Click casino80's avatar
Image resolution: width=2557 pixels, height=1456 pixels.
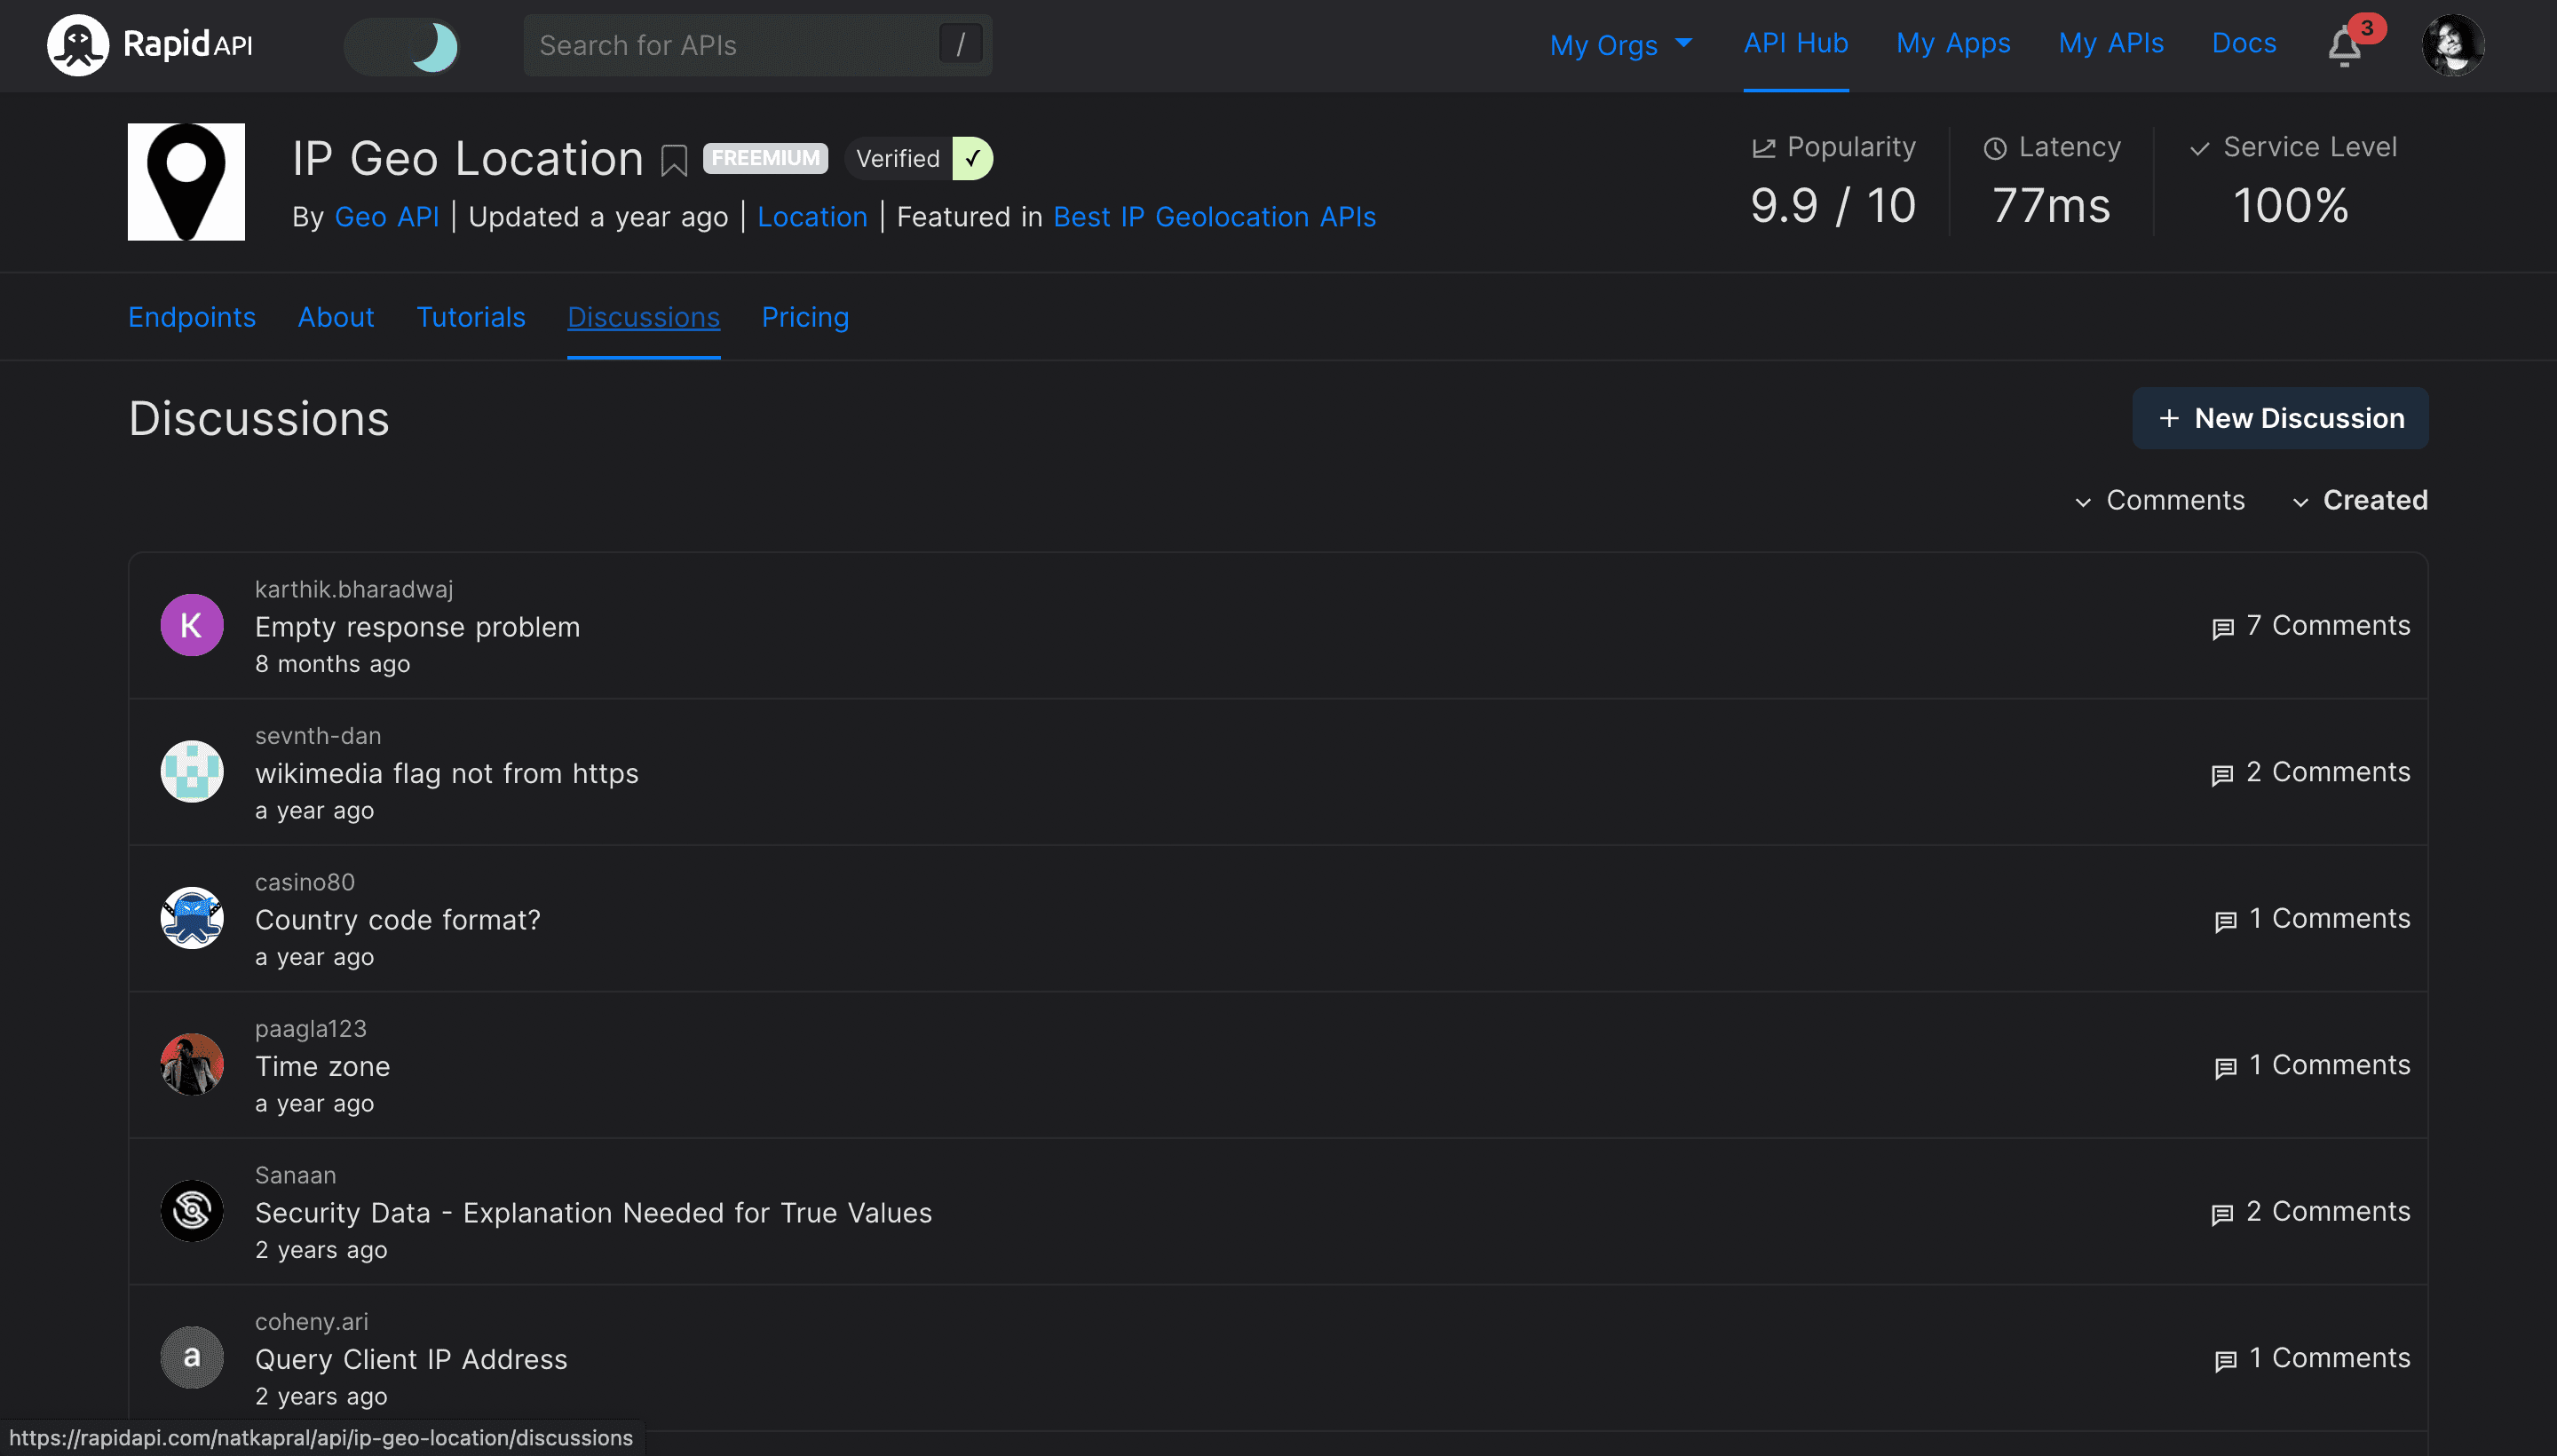pyautogui.click(x=192, y=918)
